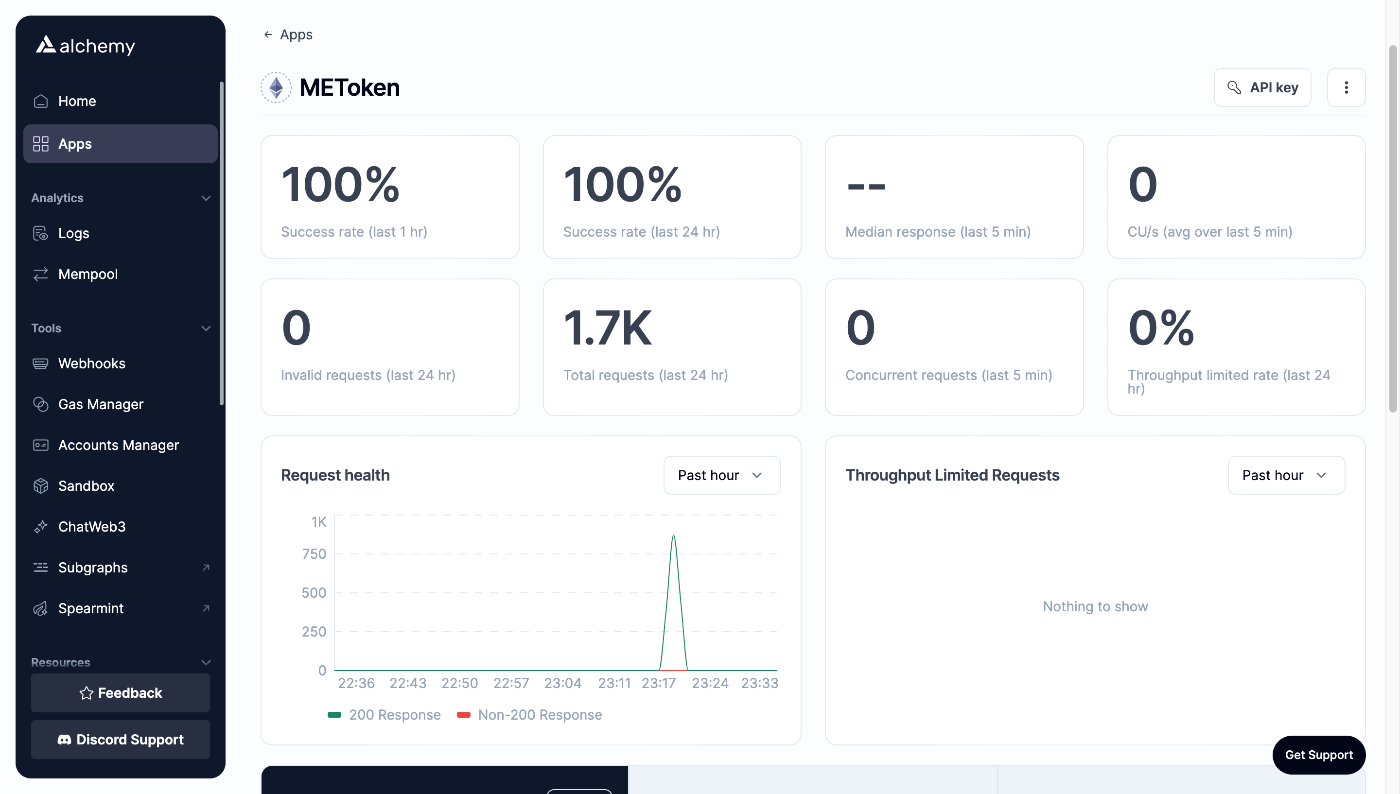This screenshot has height=794, width=1400.
Task: Click the star icon on Feedback
Action: coord(86,693)
